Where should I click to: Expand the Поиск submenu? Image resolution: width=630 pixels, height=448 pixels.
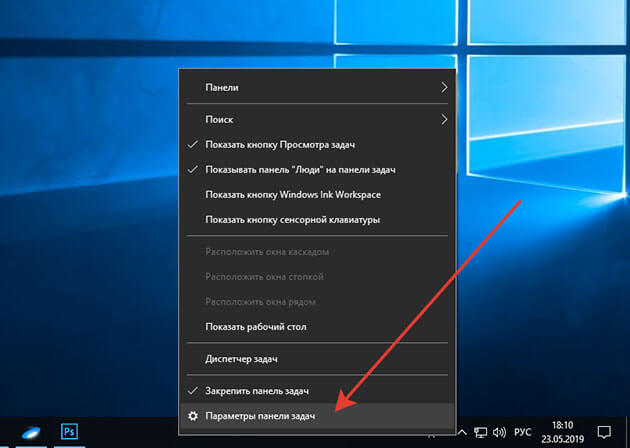[x=317, y=119]
